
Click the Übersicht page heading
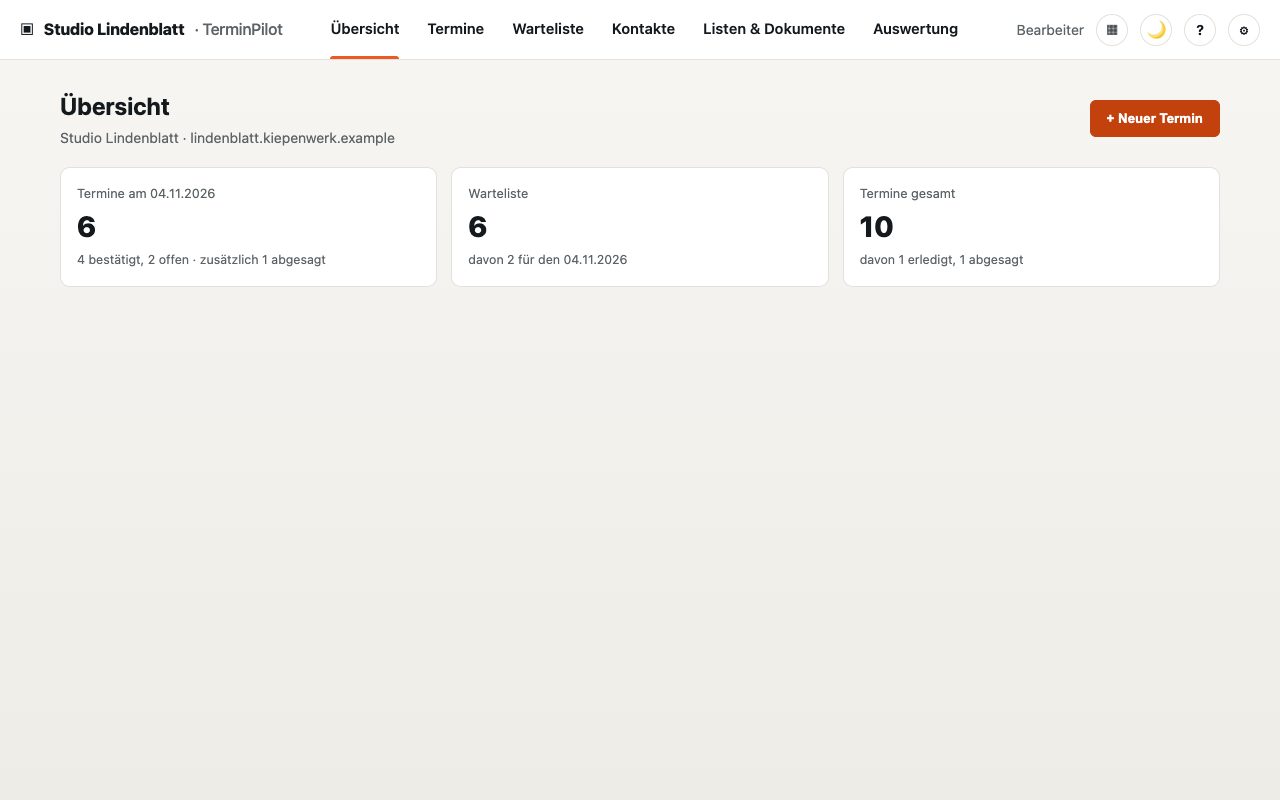tap(115, 106)
